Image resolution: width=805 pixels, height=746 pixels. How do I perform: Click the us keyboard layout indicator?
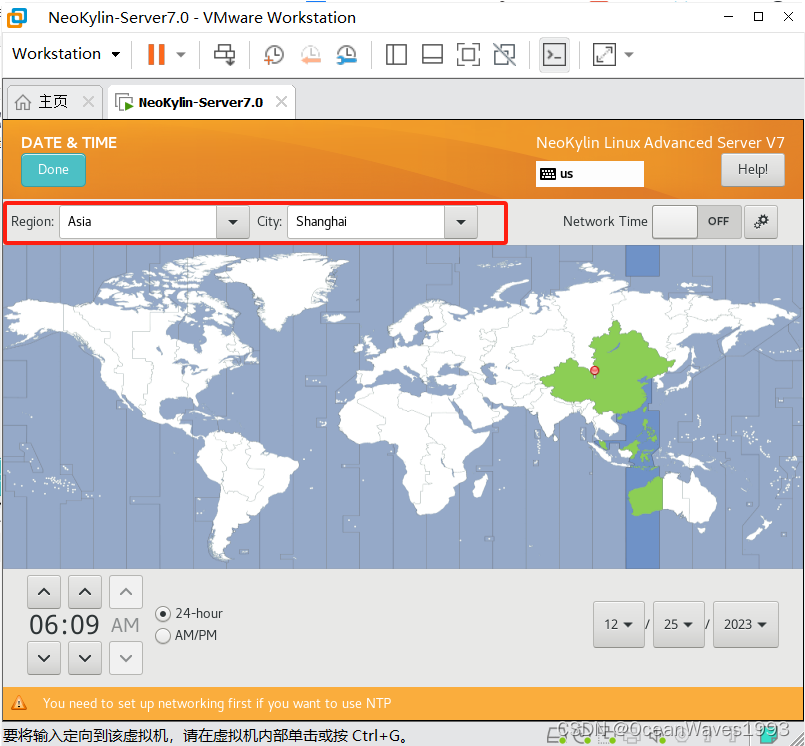(x=589, y=174)
